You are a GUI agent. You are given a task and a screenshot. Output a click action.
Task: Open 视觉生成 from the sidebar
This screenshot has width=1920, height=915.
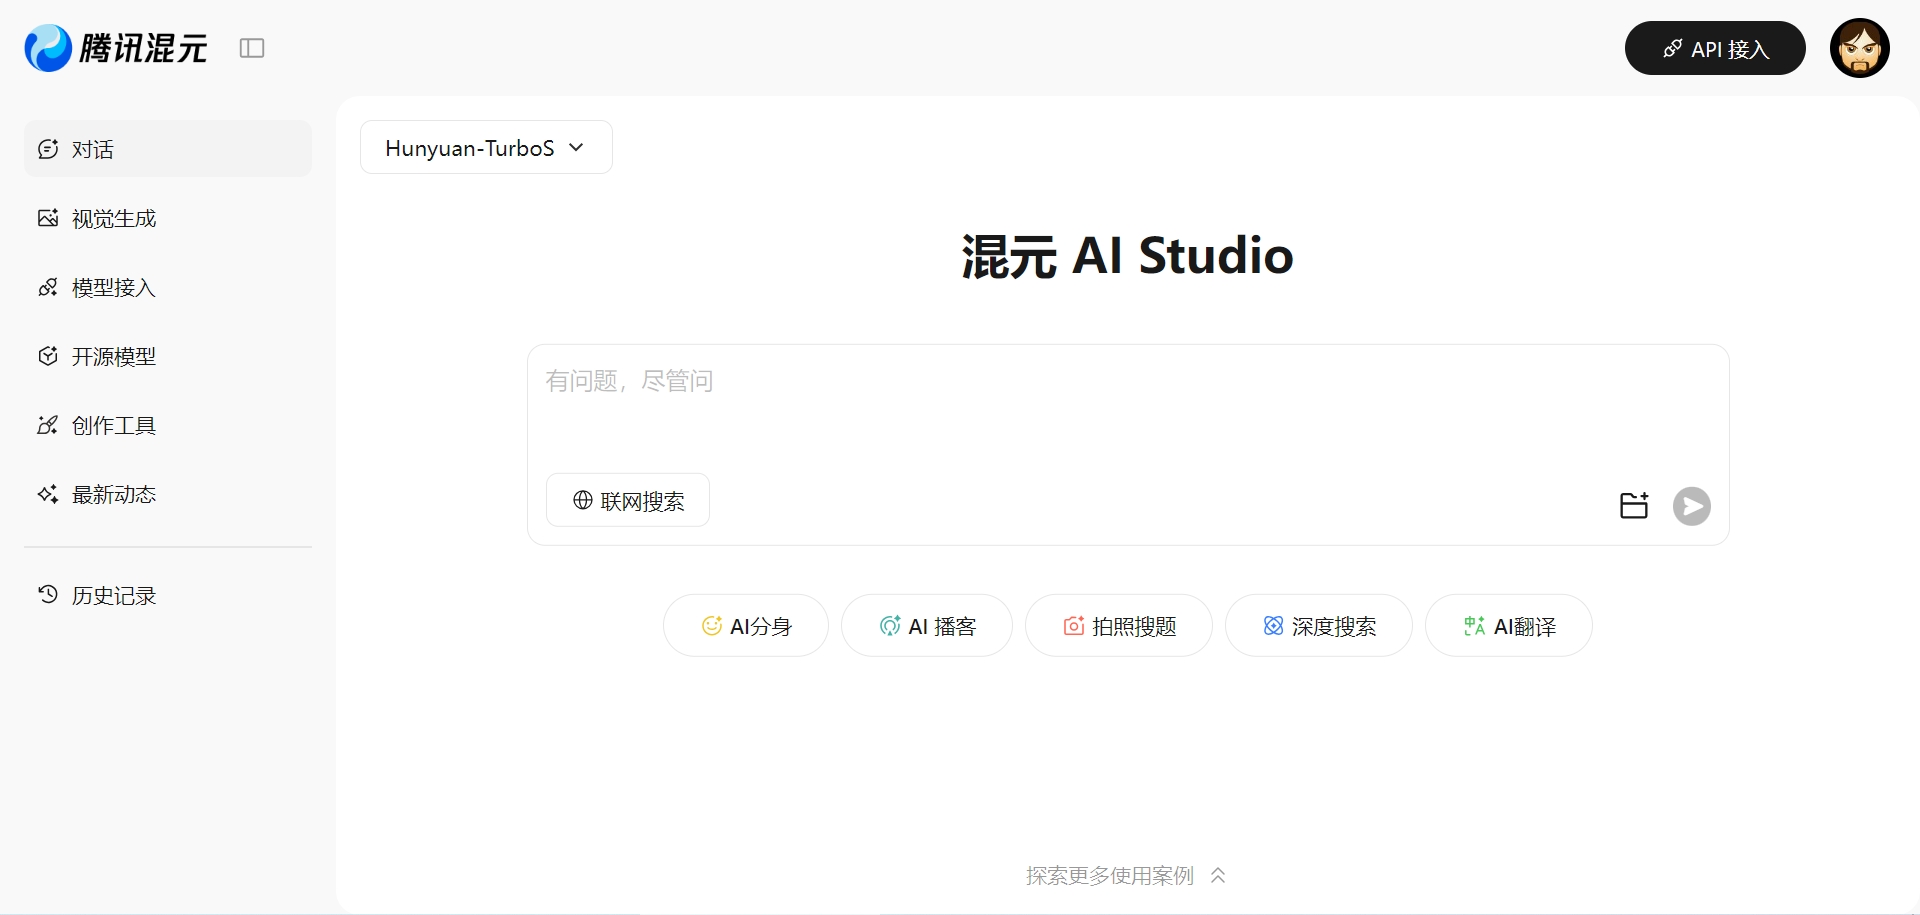click(168, 218)
